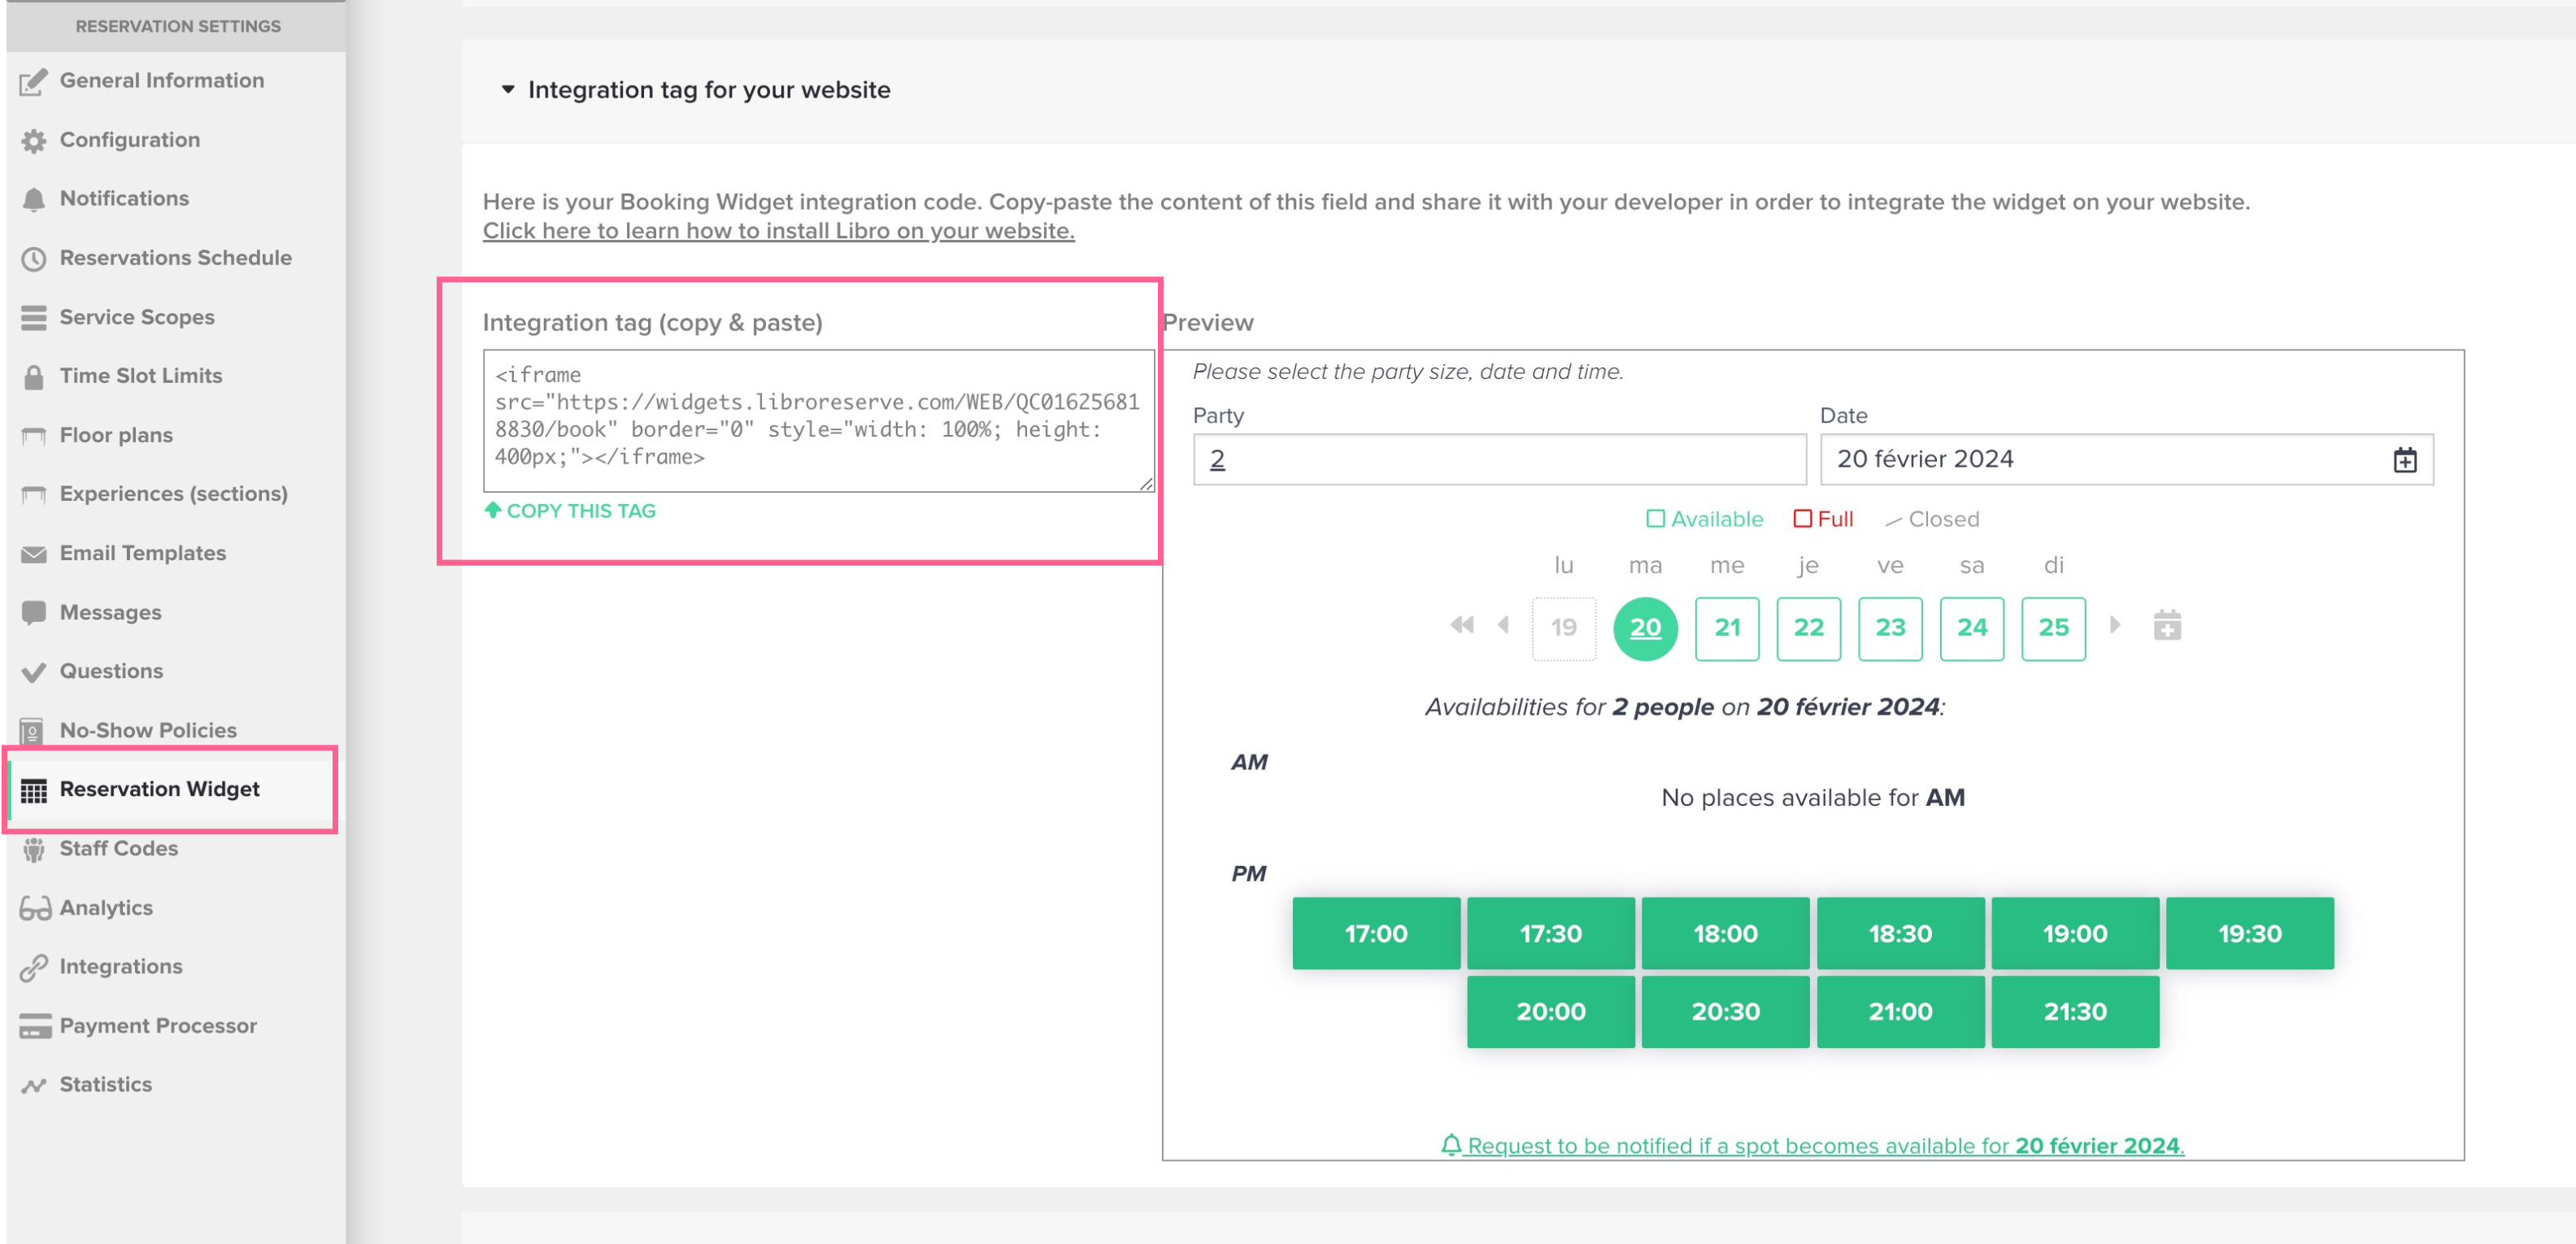The width and height of the screenshot is (2576, 1244).
Task: Select date 22 in the week picker
Action: 1808,628
